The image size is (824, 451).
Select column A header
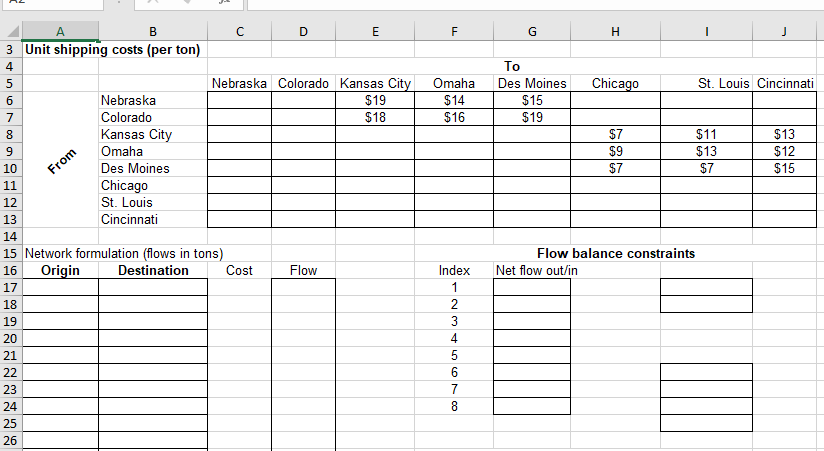point(60,32)
